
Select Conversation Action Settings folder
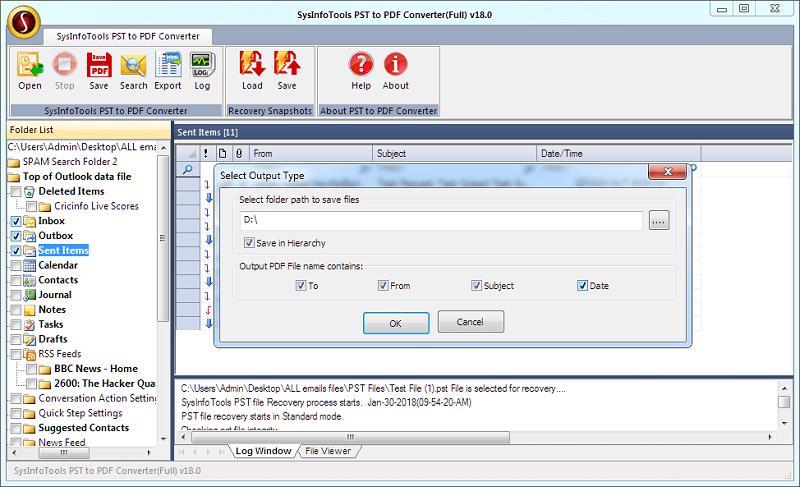pos(97,399)
